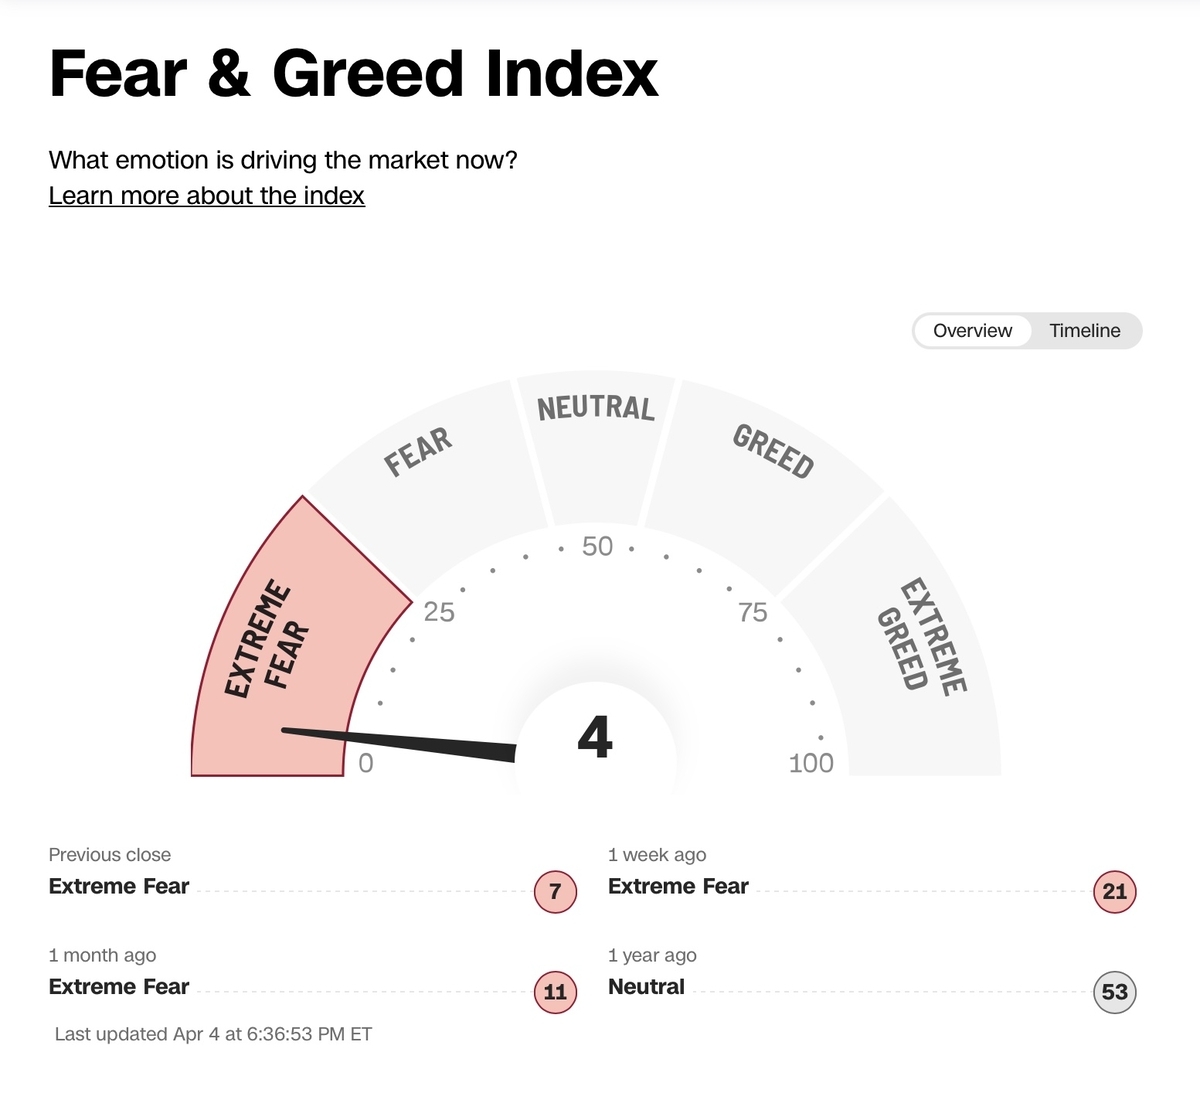
Task: Select the Overview toggle option
Action: click(972, 331)
